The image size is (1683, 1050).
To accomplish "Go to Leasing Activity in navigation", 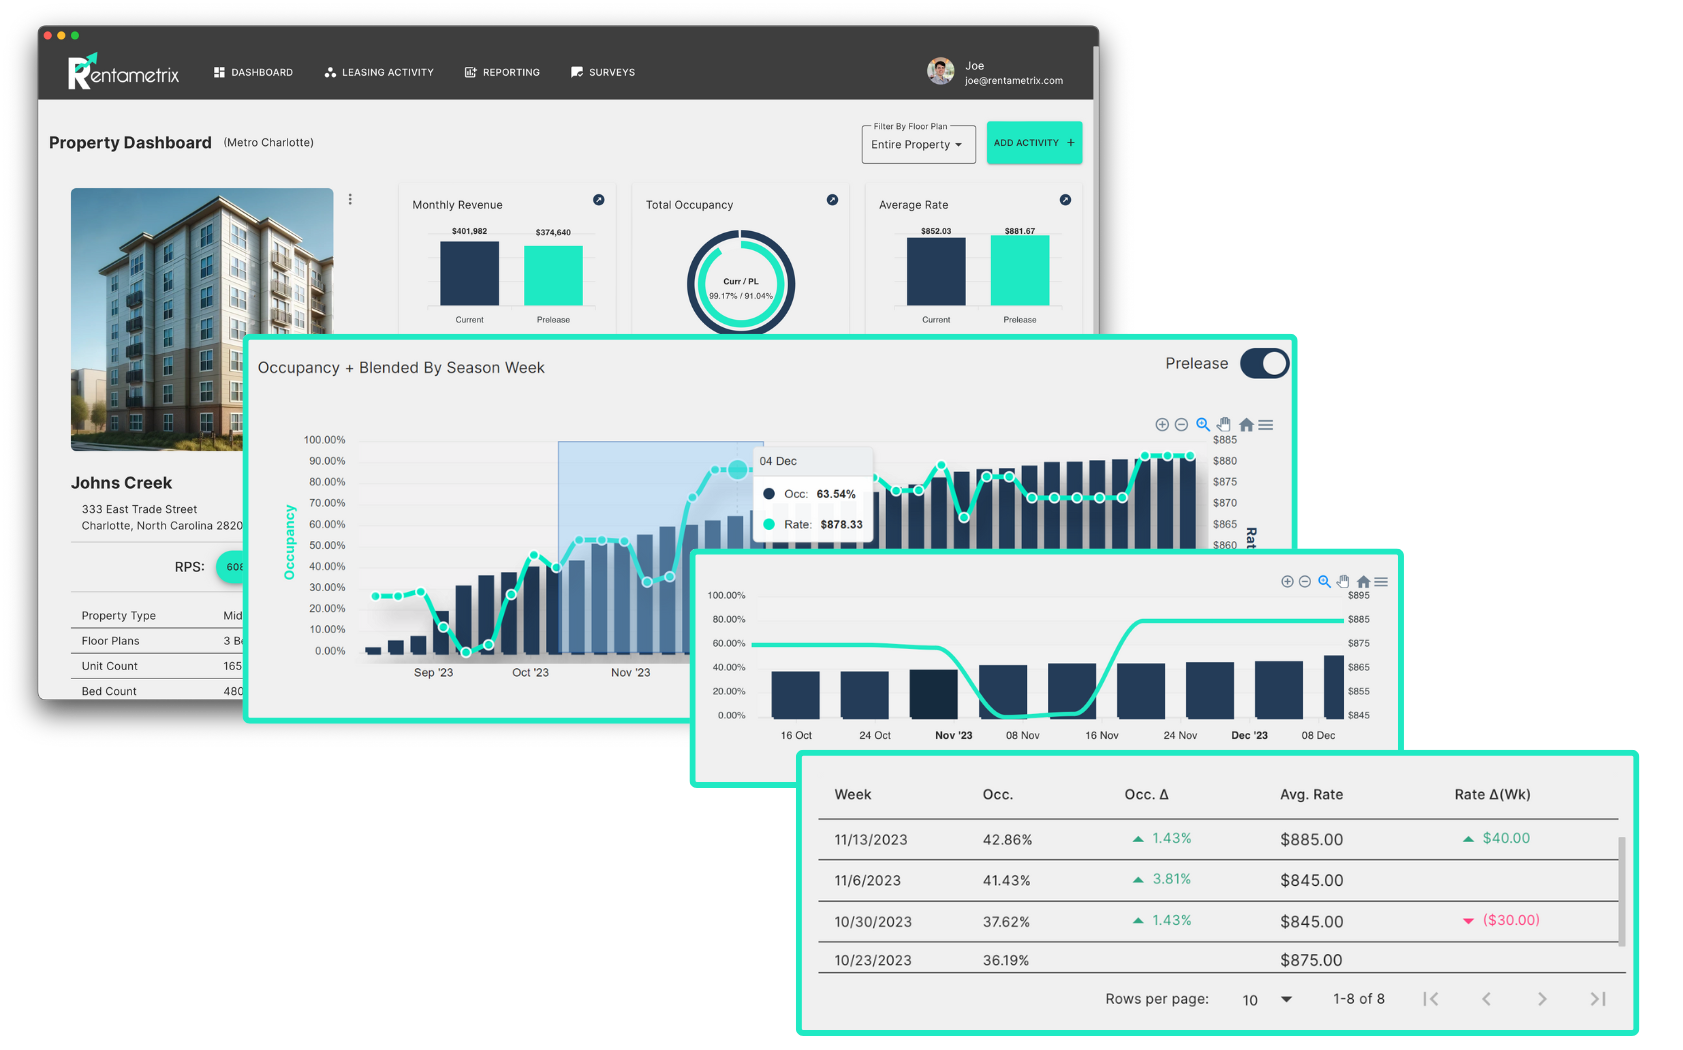I will [x=379, y=72].
